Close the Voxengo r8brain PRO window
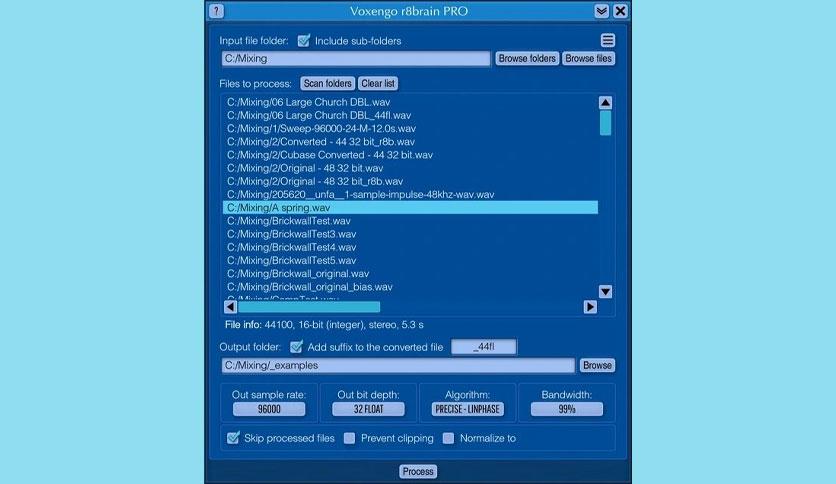836x484 pixels. tap(621, 11)
